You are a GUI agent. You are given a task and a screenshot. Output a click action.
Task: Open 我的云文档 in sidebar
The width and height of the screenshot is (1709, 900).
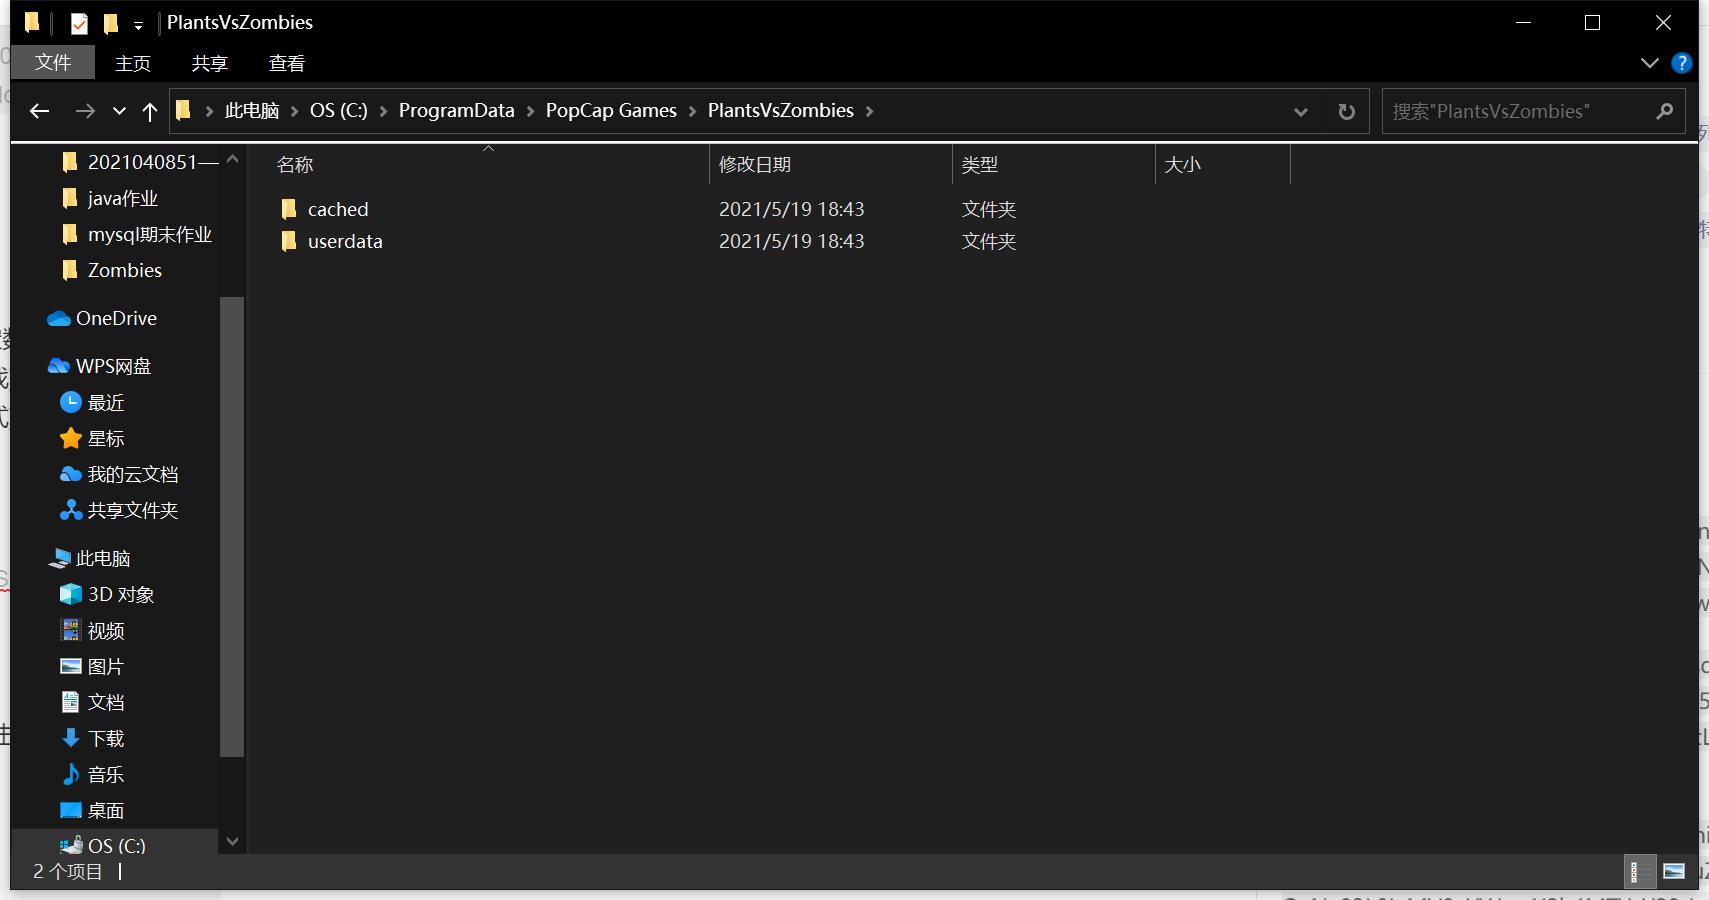coord(133,474)
